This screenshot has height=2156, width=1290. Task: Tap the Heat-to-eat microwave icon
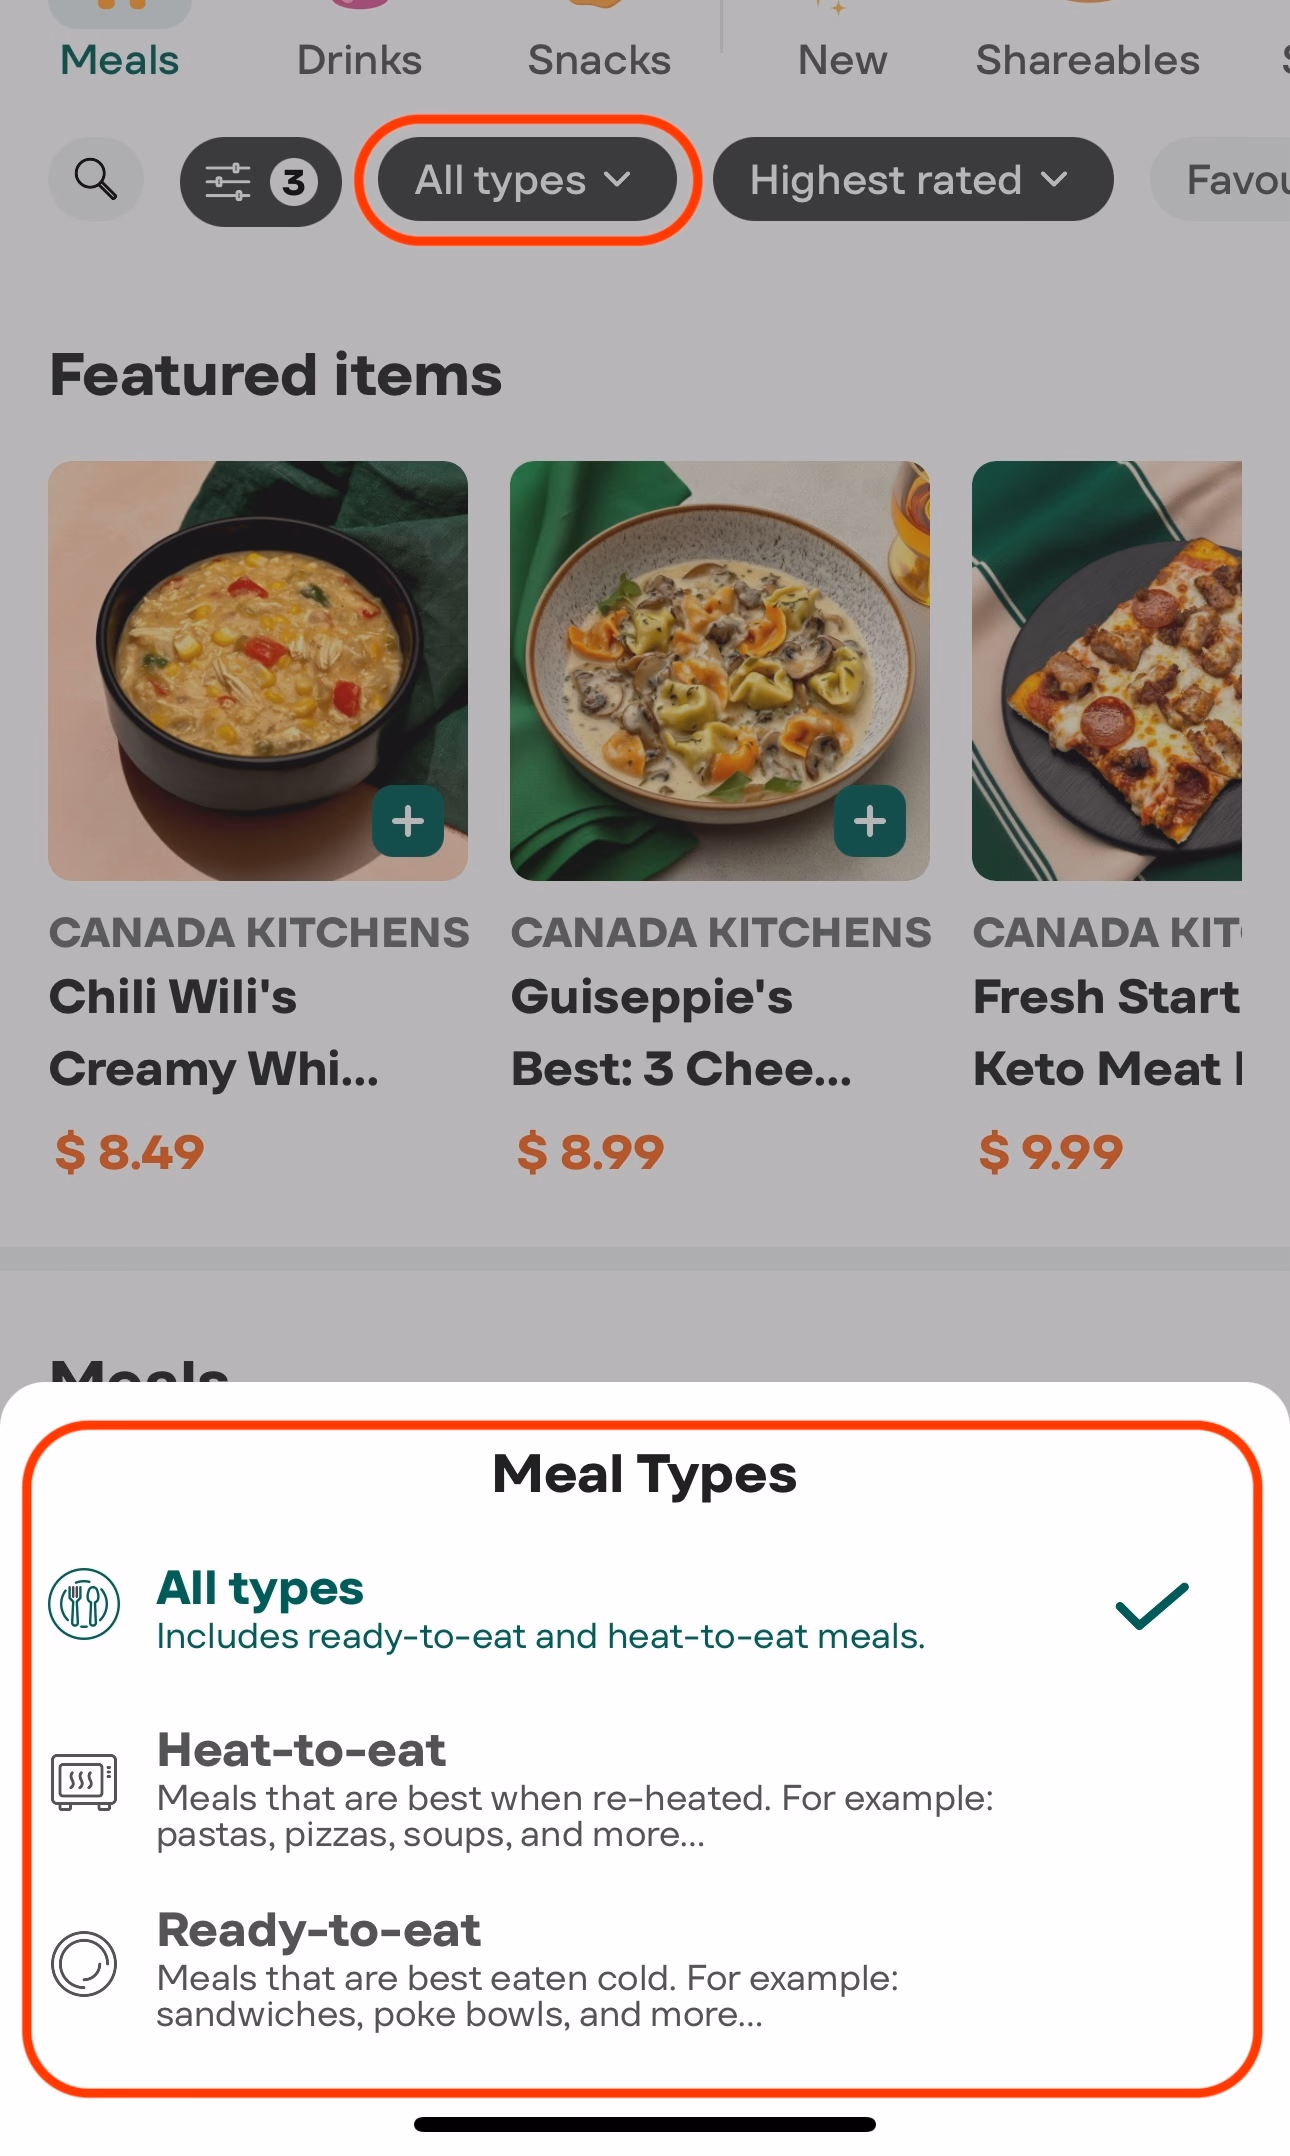pyautogui.click(x=85, y=1782)
